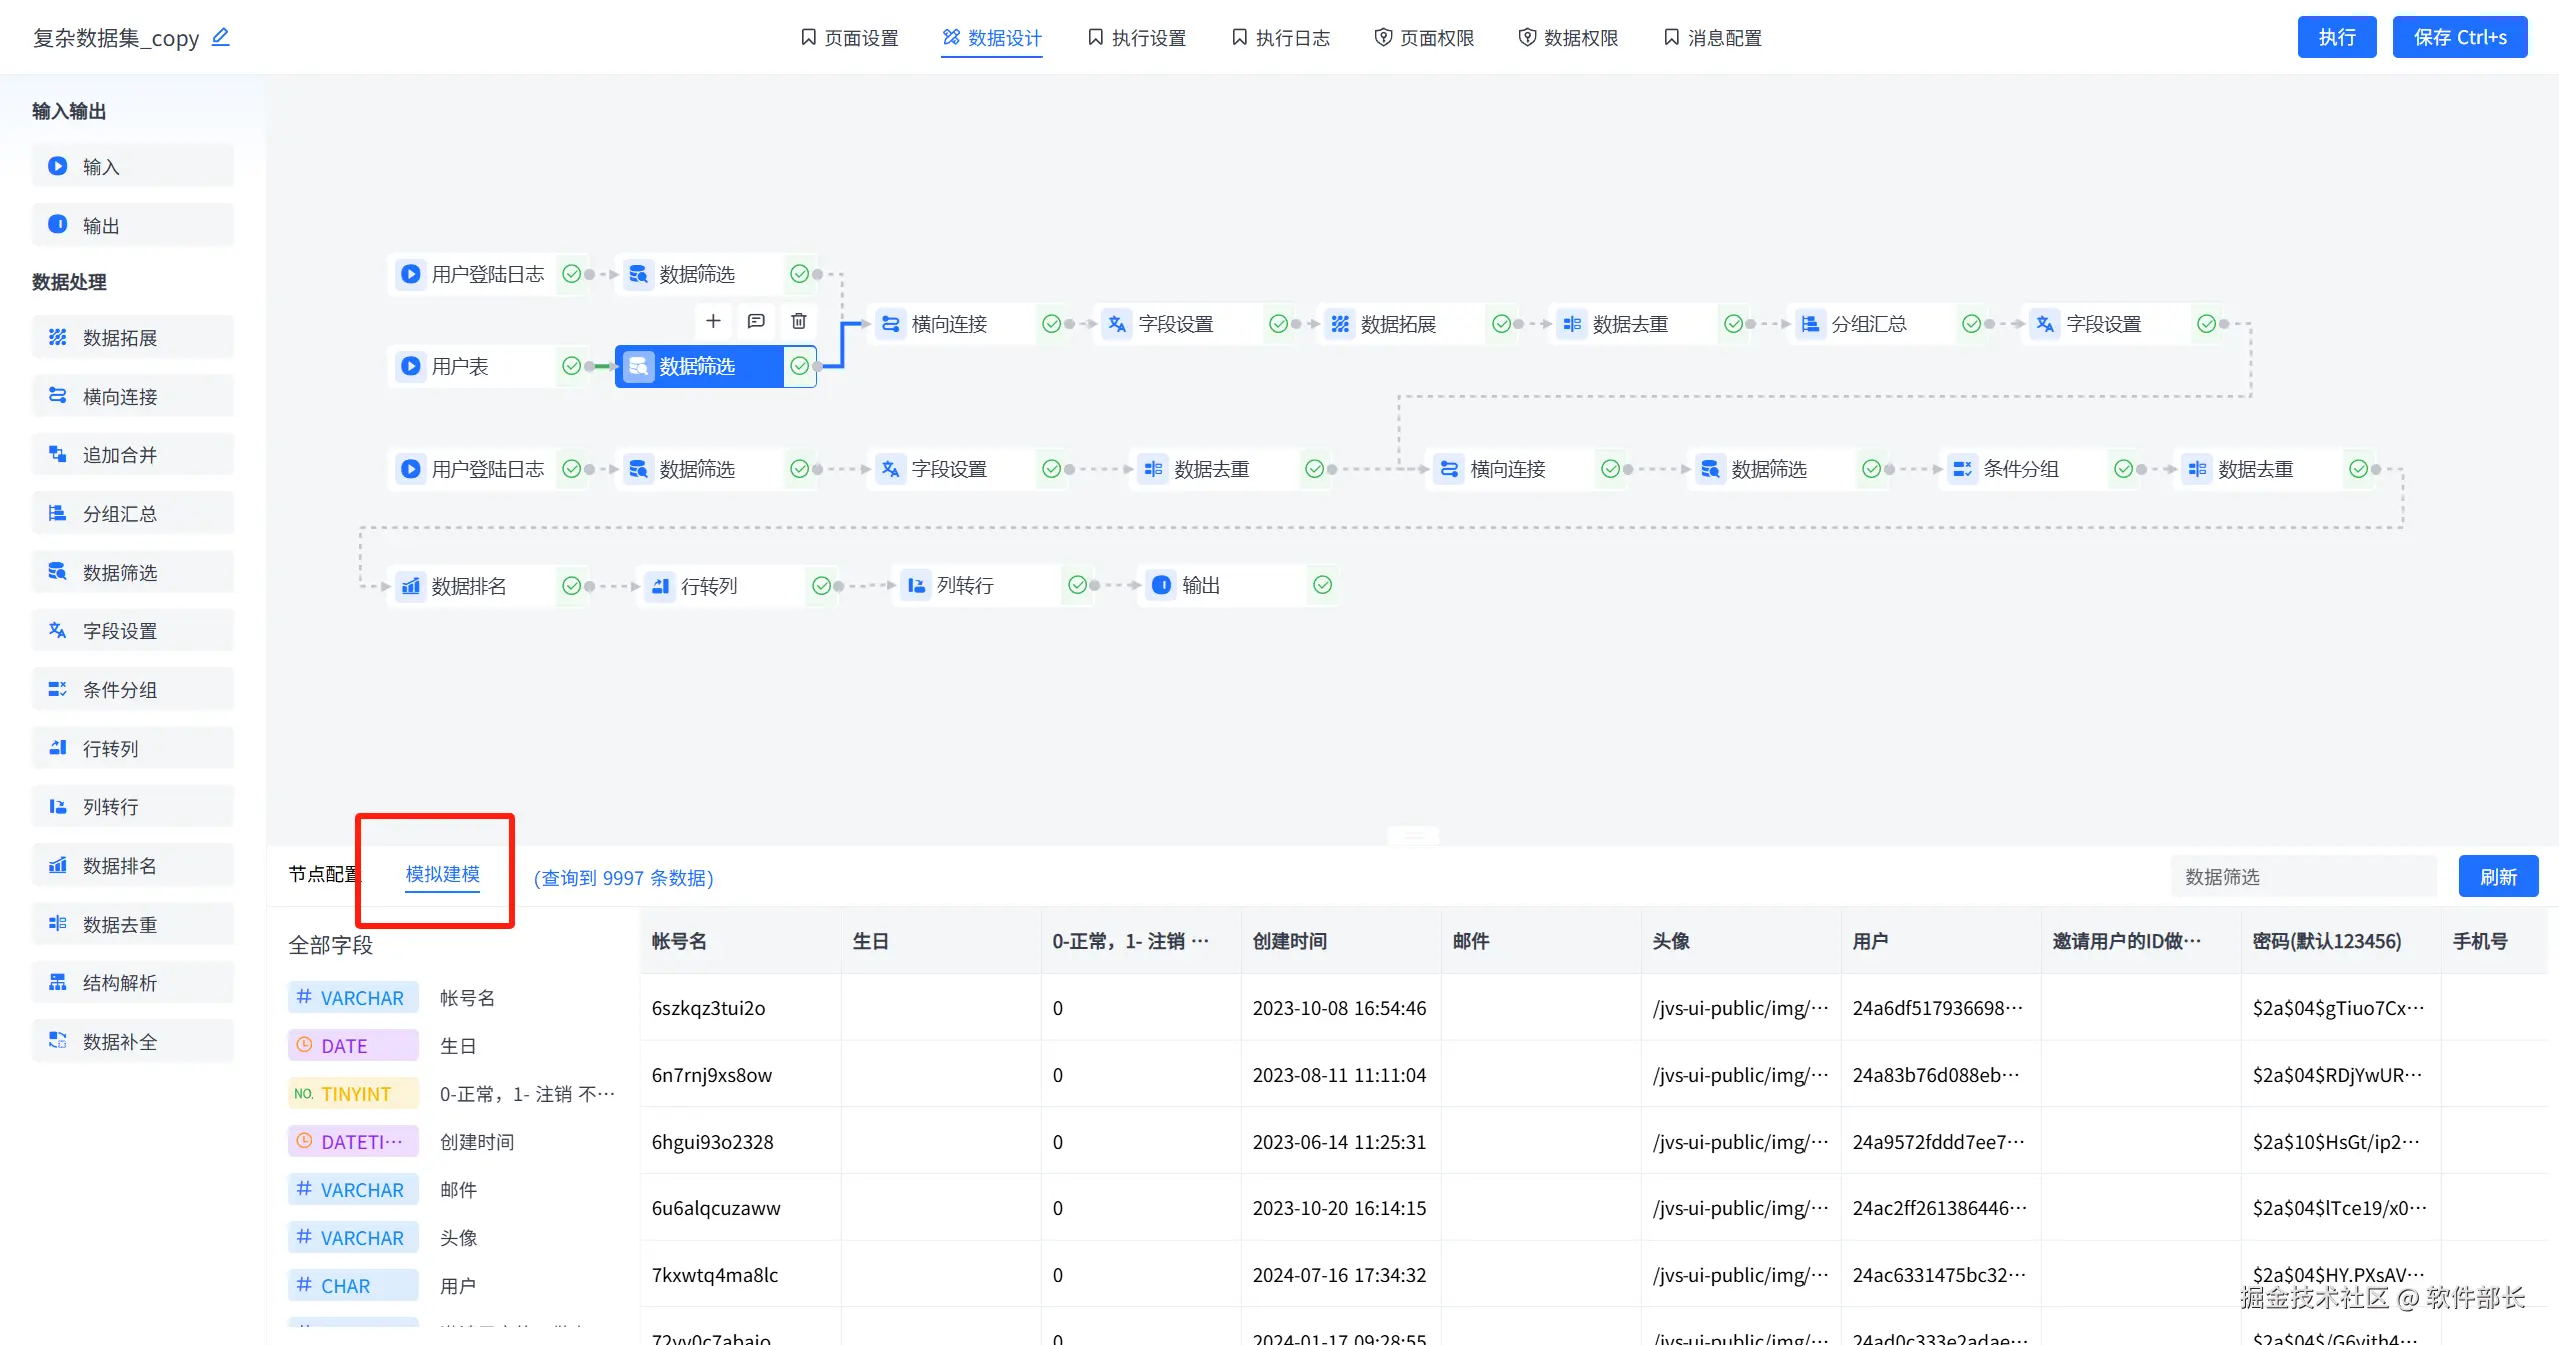Click green check on 用户表 node
Viewport: 2559px width, 1345px height.
click(571, 366)
